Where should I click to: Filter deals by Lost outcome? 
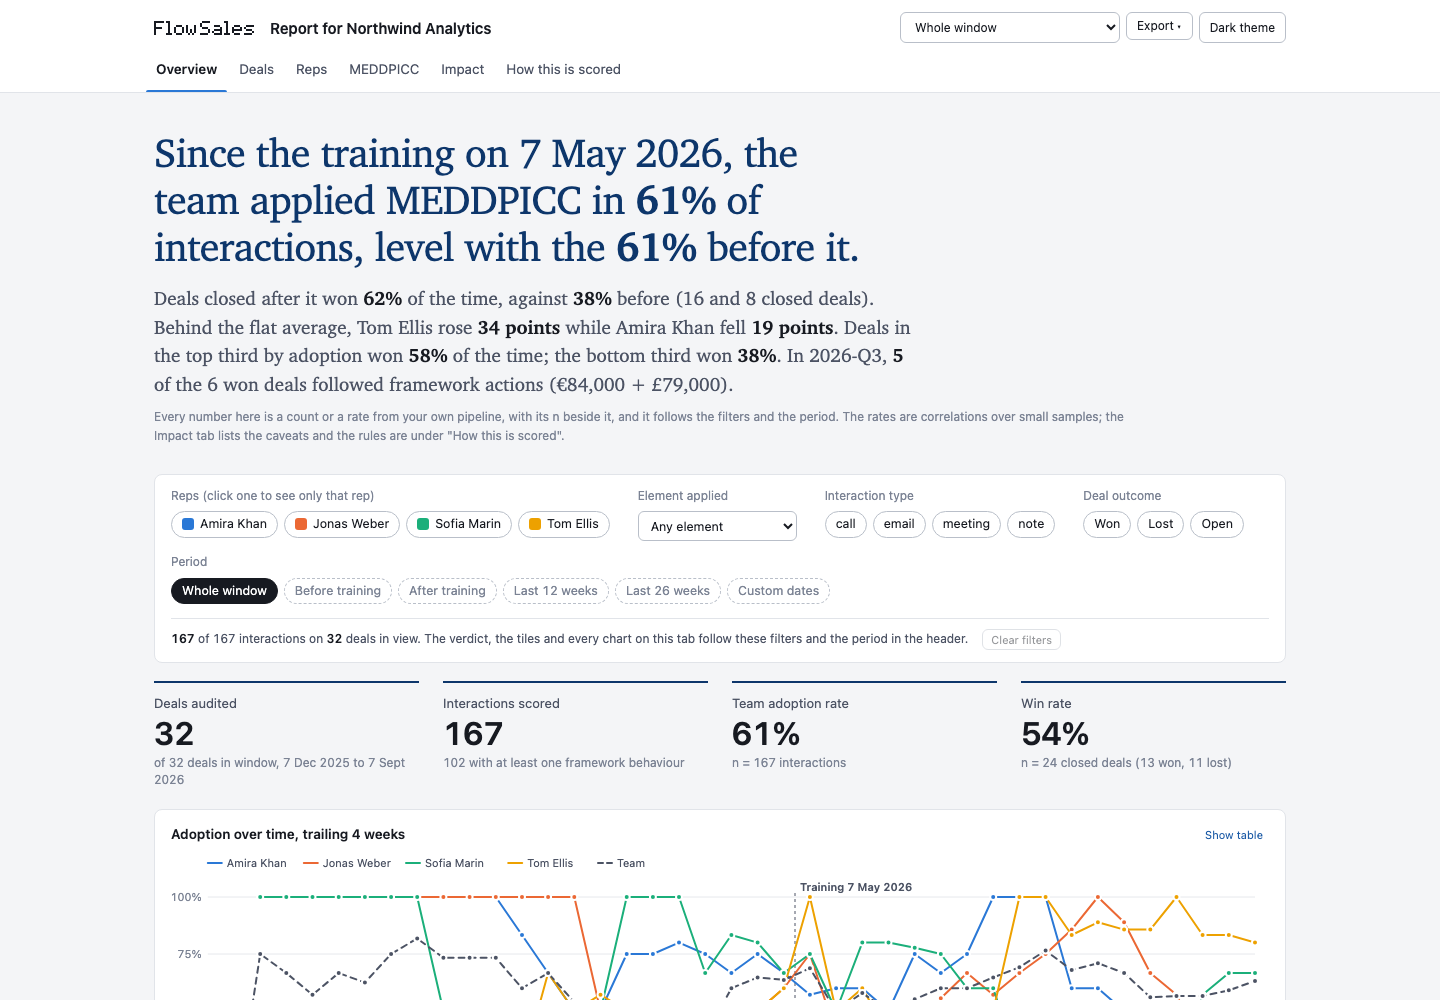click(x=1161, y=524)
